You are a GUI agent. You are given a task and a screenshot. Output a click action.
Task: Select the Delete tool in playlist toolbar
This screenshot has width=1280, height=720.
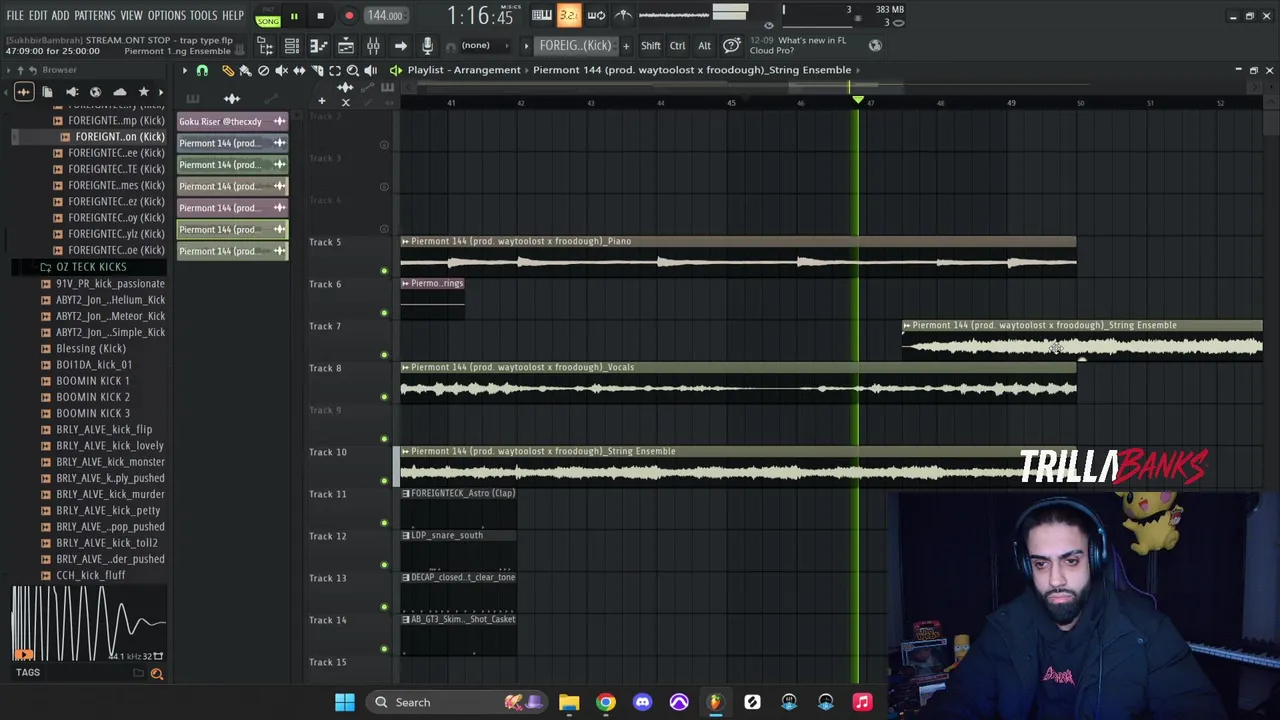point(264,70)
